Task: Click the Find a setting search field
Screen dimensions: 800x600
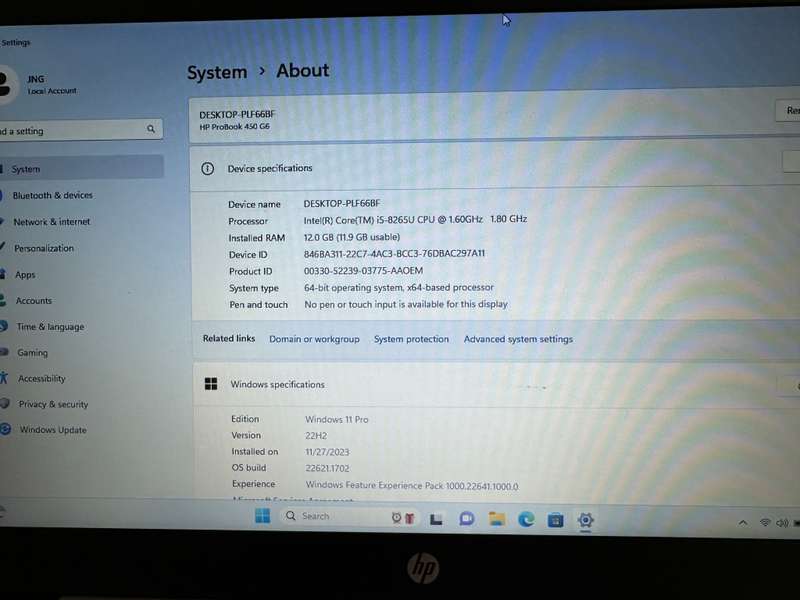Action: click(x=81, y=130)
